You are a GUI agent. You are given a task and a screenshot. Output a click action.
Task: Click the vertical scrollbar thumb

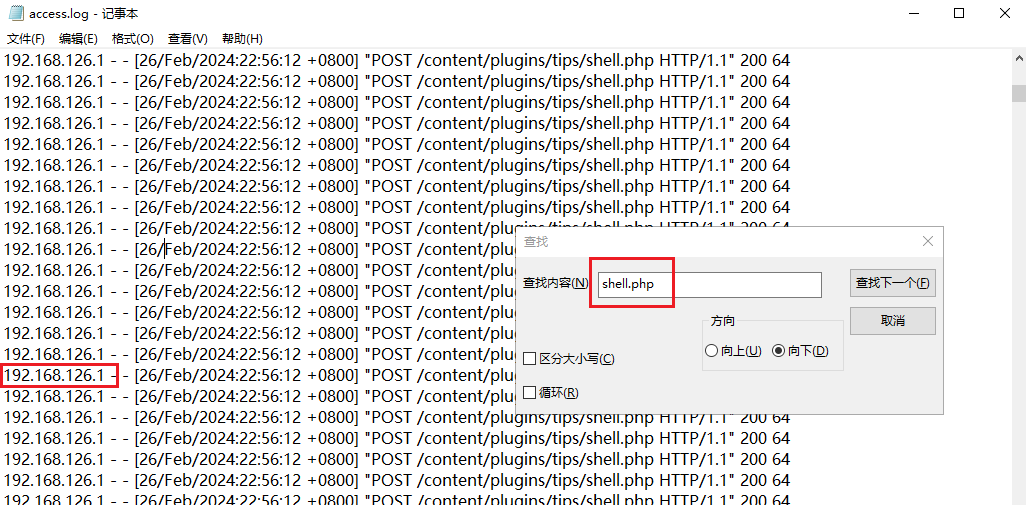(1018, 94)
